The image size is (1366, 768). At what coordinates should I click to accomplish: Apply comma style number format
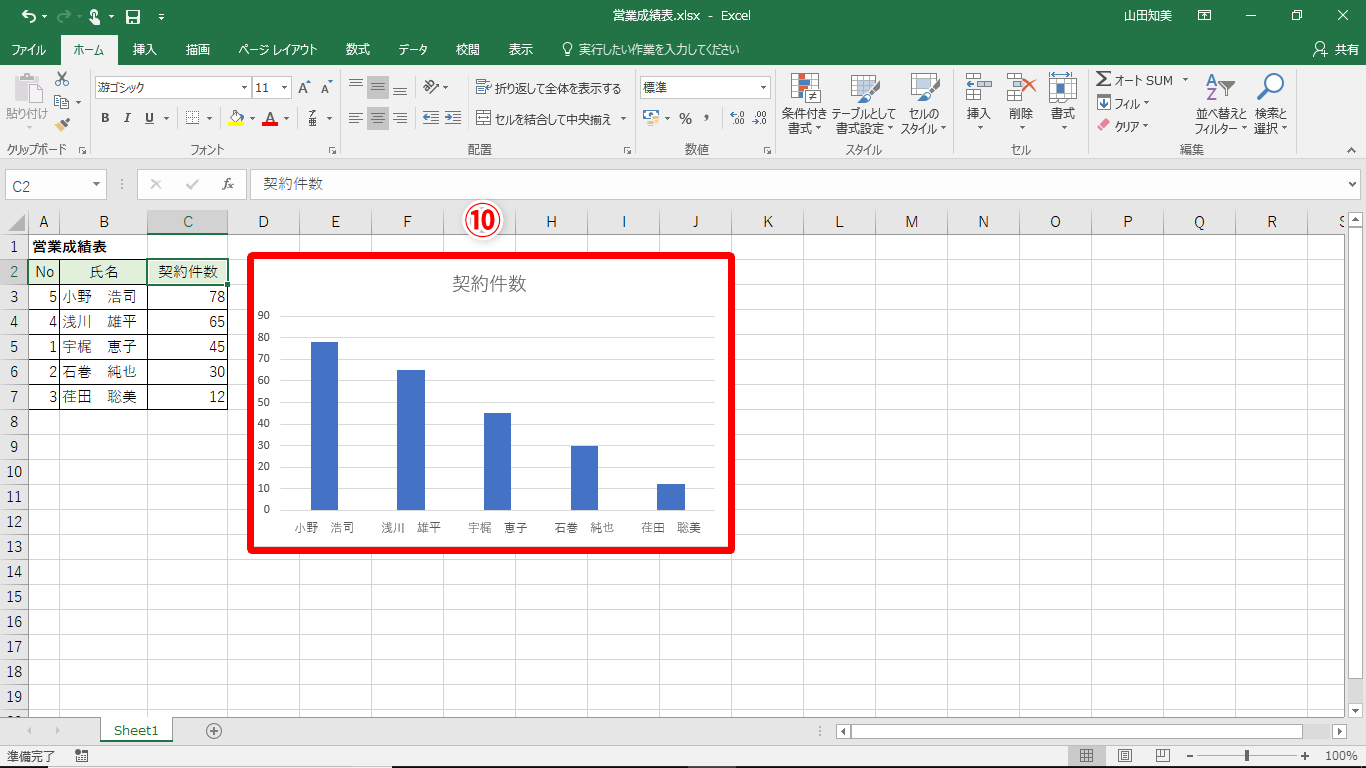tap(707, 118)
